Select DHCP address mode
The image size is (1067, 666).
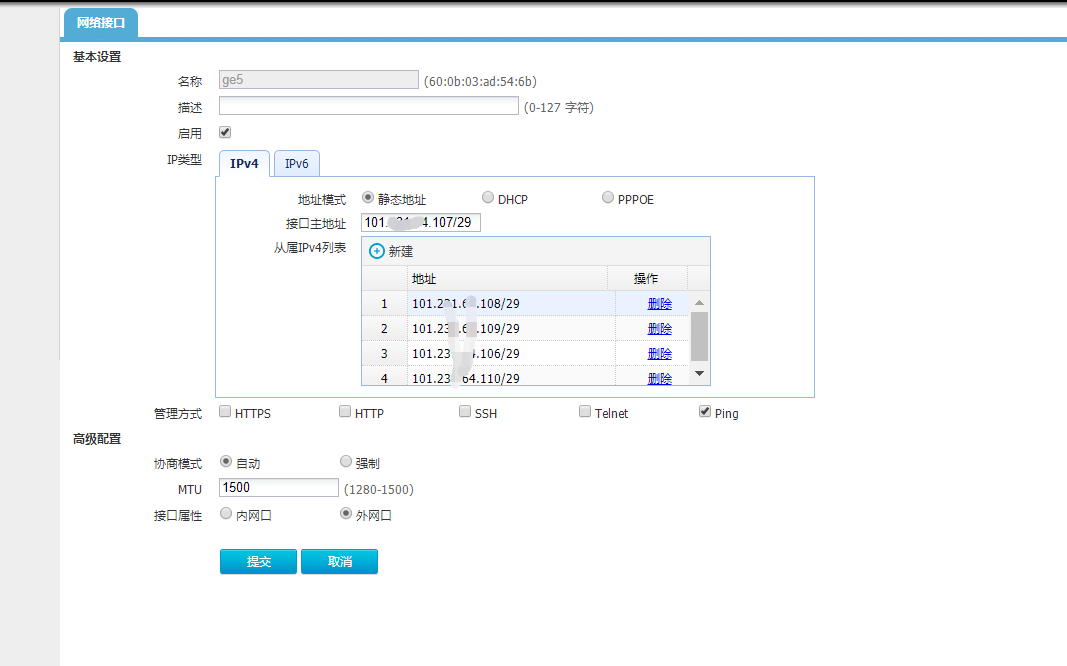click(x=488, y=198)
